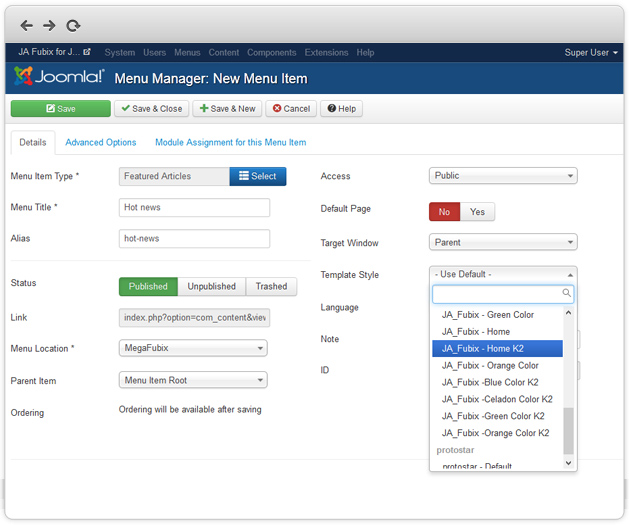Click Save & Close button
The height and width of the screenshot is (525, 629).
pyautogui.click(x=152, y=109)
